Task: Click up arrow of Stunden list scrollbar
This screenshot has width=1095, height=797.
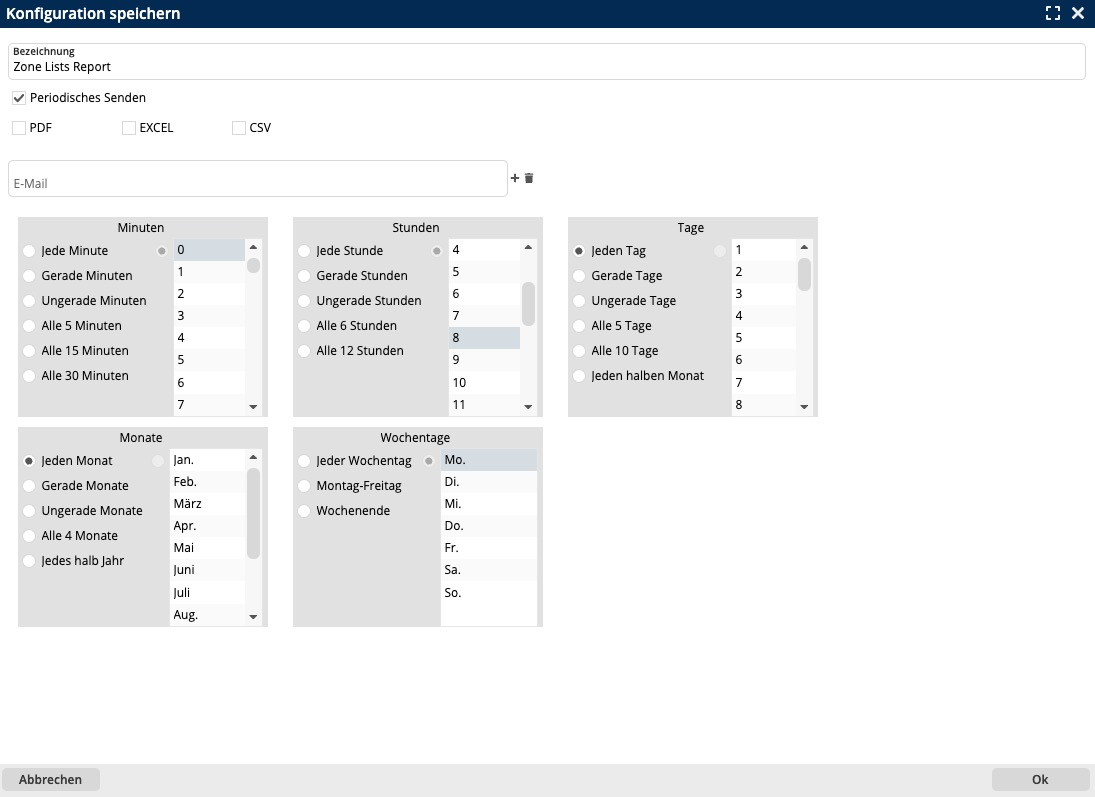Action: click(528, 247)
